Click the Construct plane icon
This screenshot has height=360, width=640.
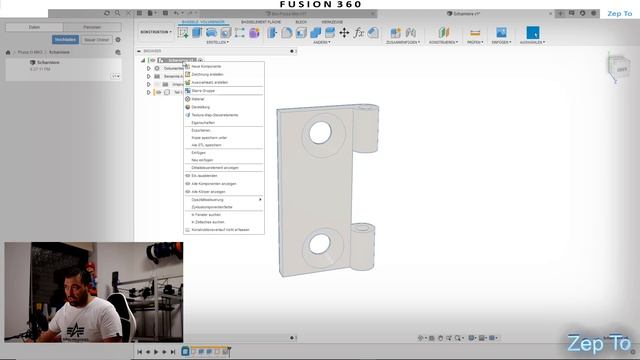coord(444,33)
